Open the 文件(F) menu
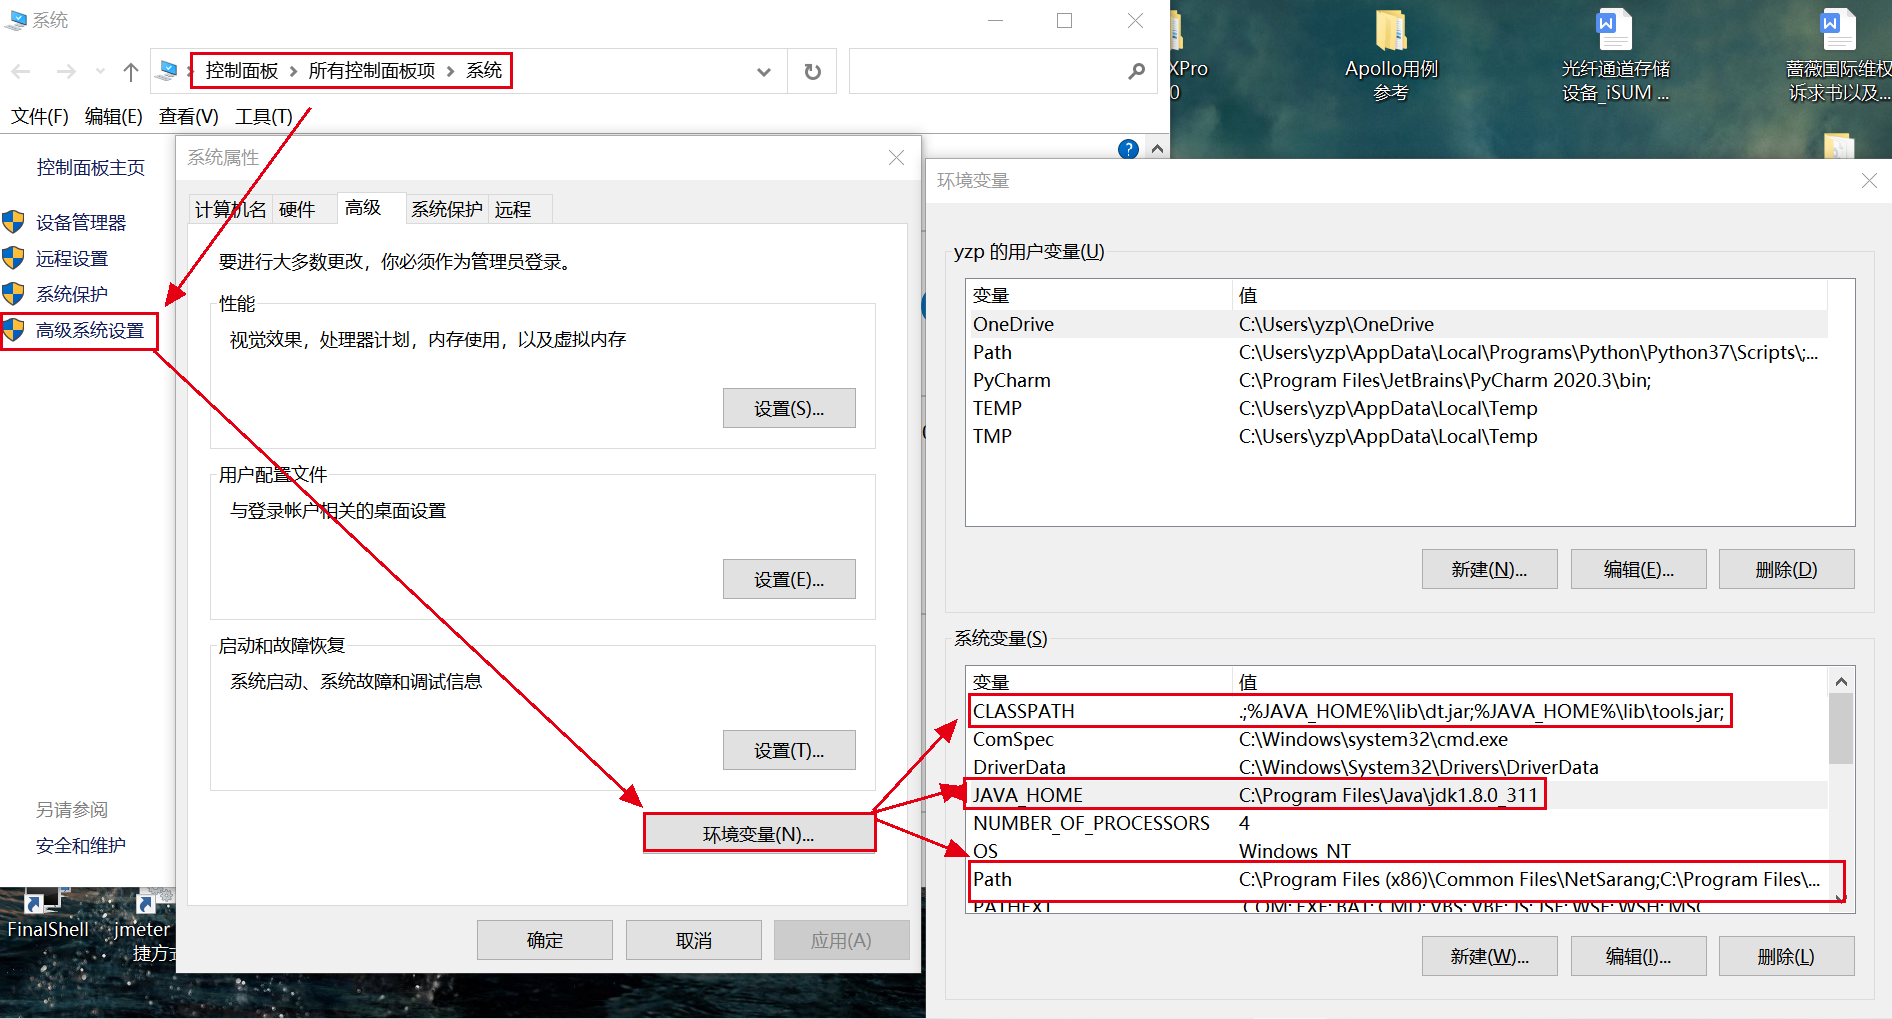Screen dimensions: 1892x1019 (40, 117)
